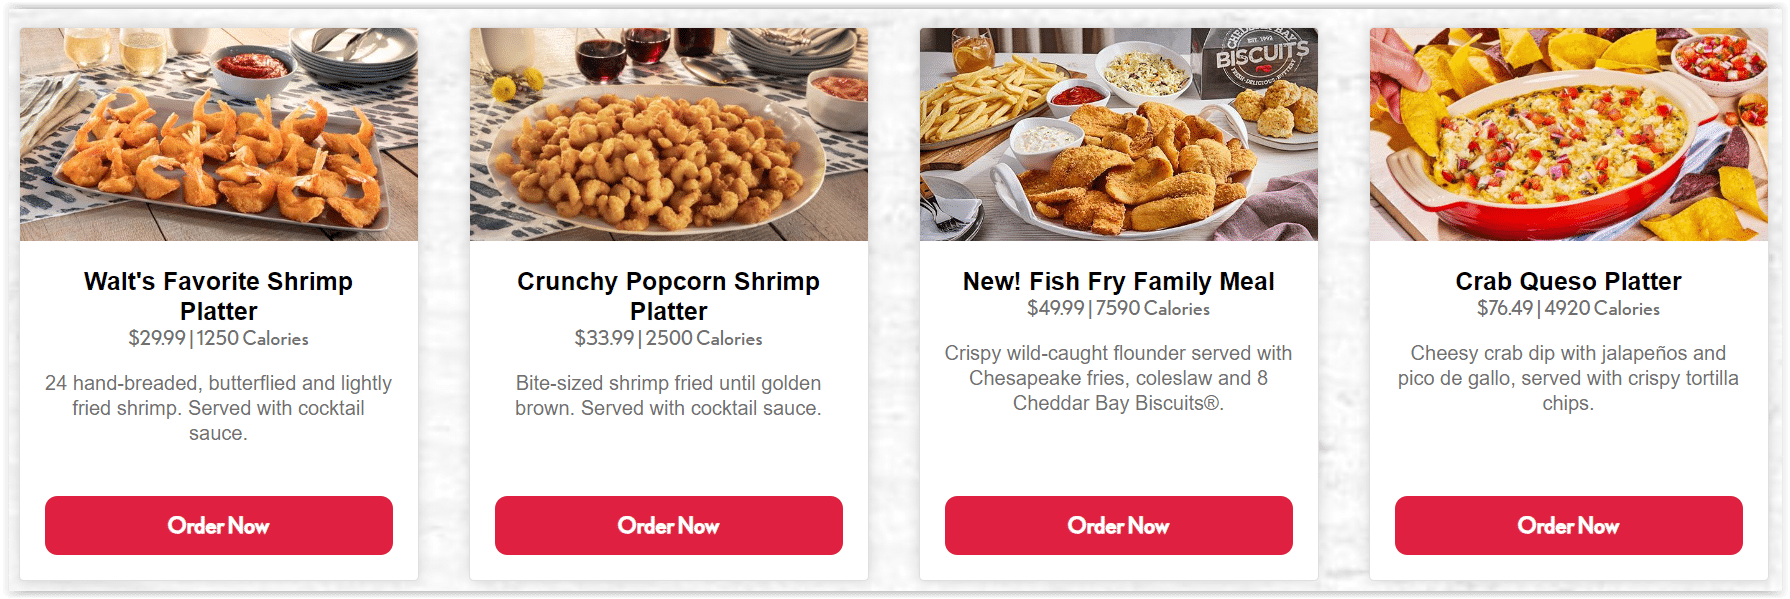Click the $29.99 | 1250 Calories price line
1790x599 pixels.
point(218,338)
